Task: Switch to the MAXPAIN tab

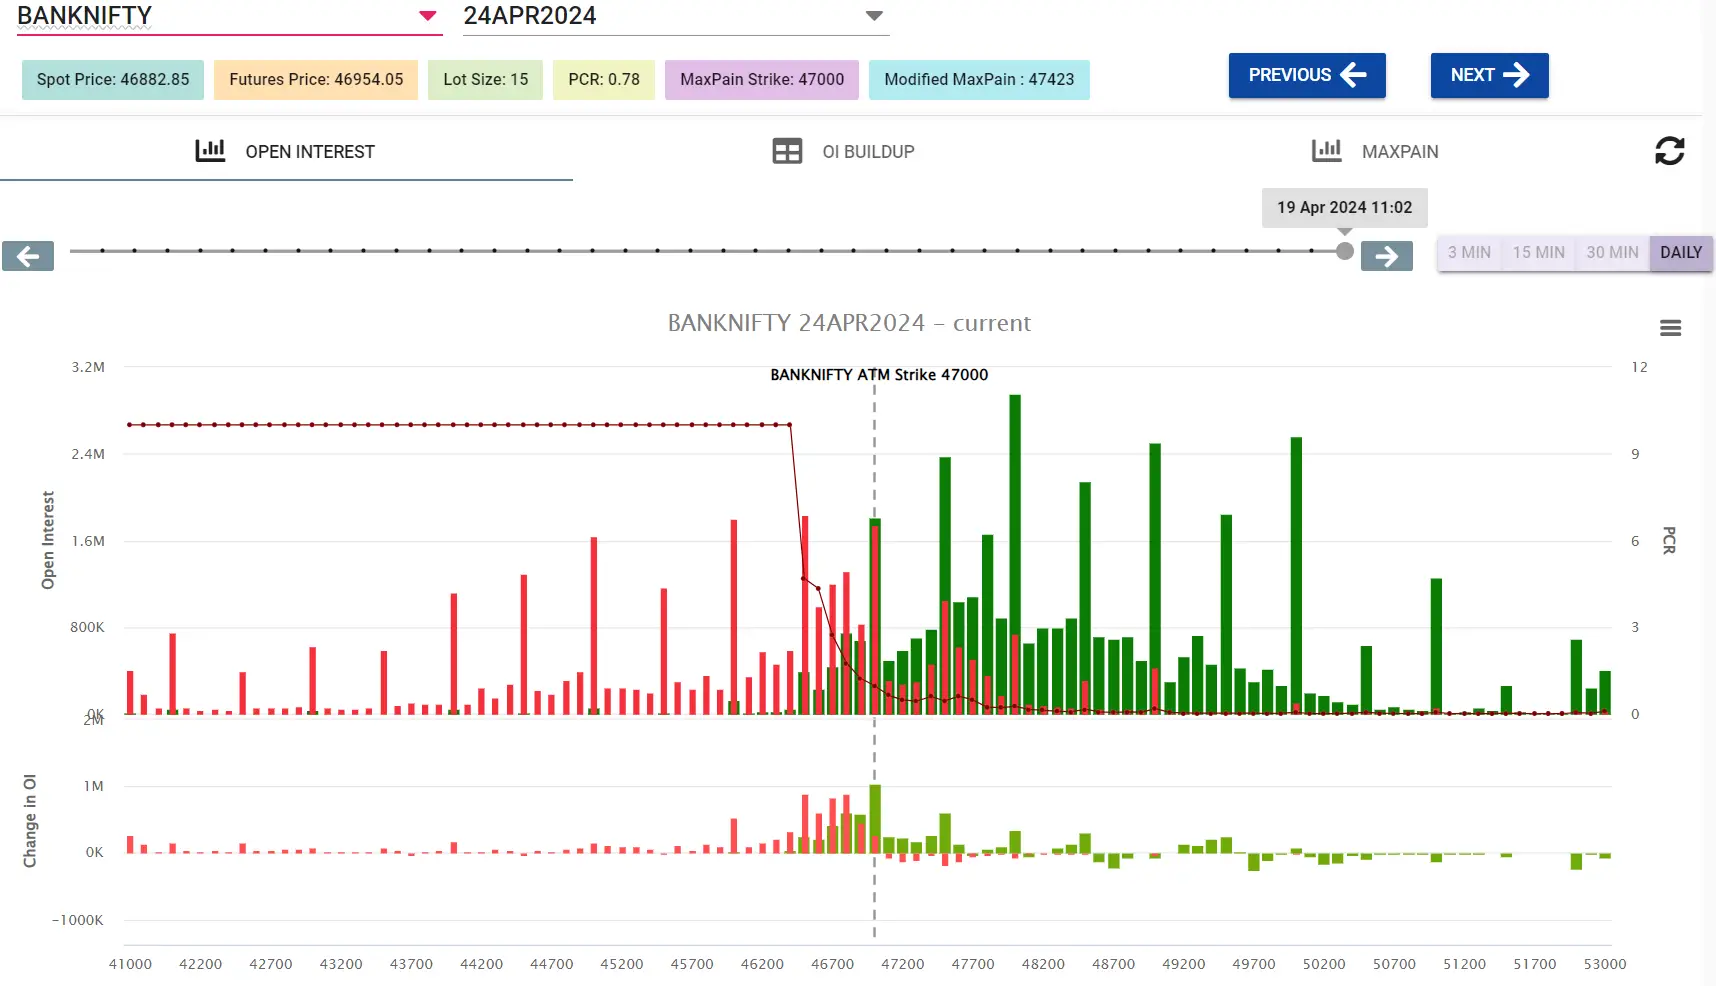Action: (1376, 151)
